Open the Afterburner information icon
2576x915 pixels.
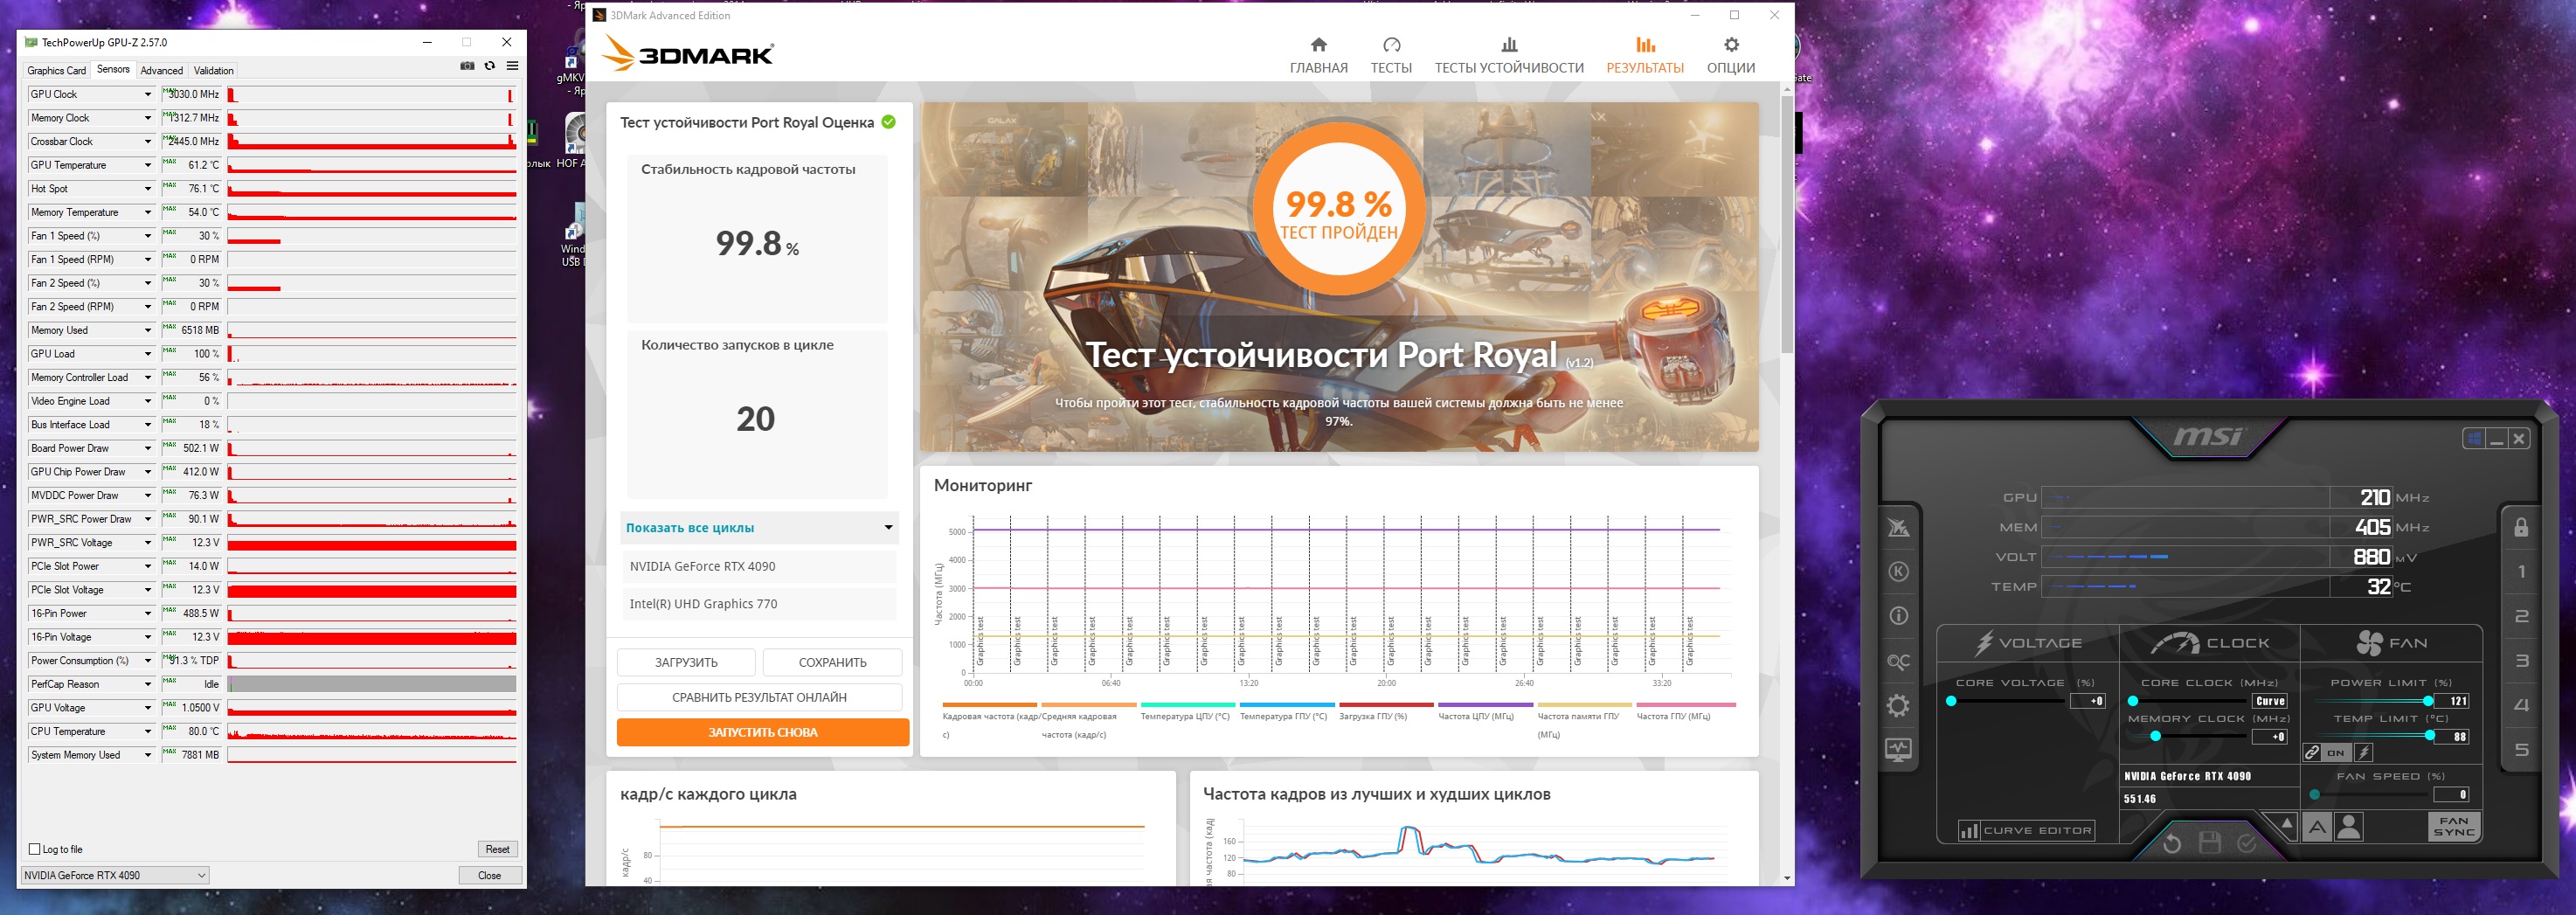tap(1898, 616)
